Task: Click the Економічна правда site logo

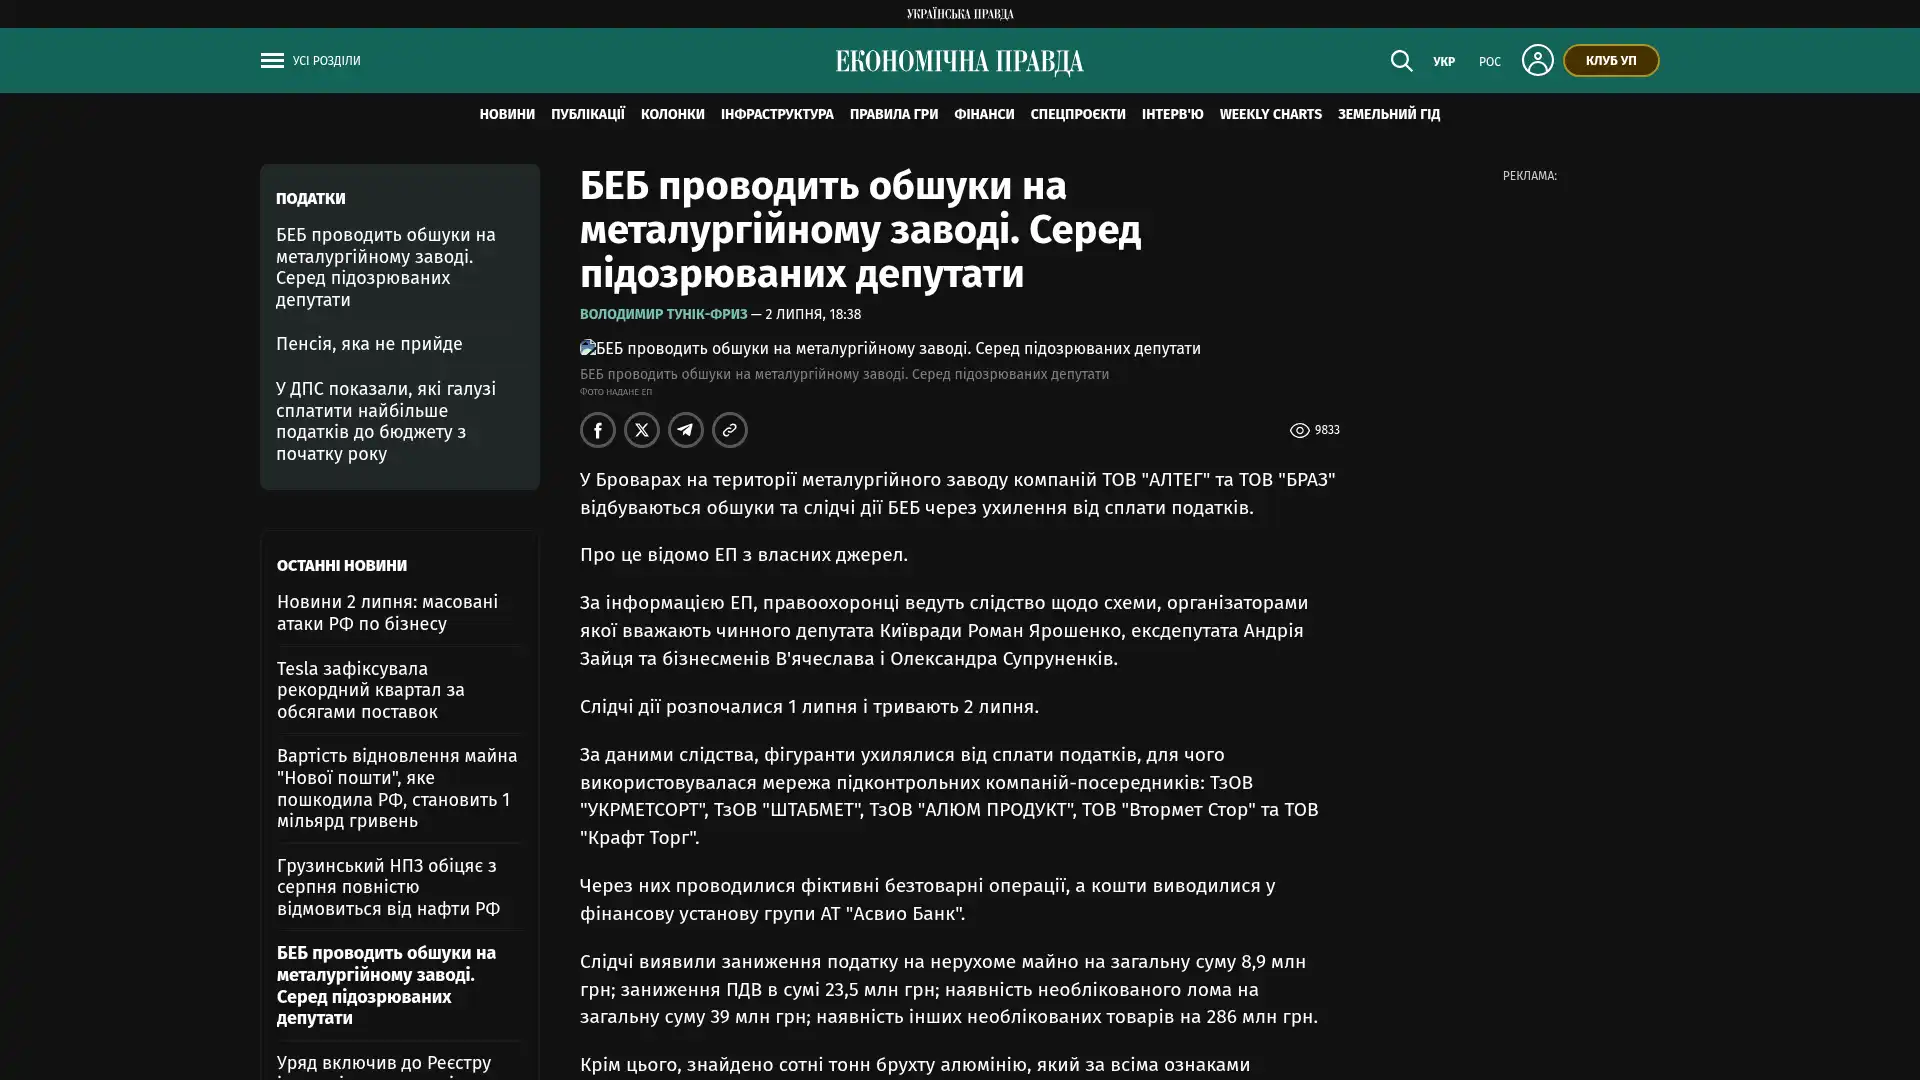Action: click(959, 62)
